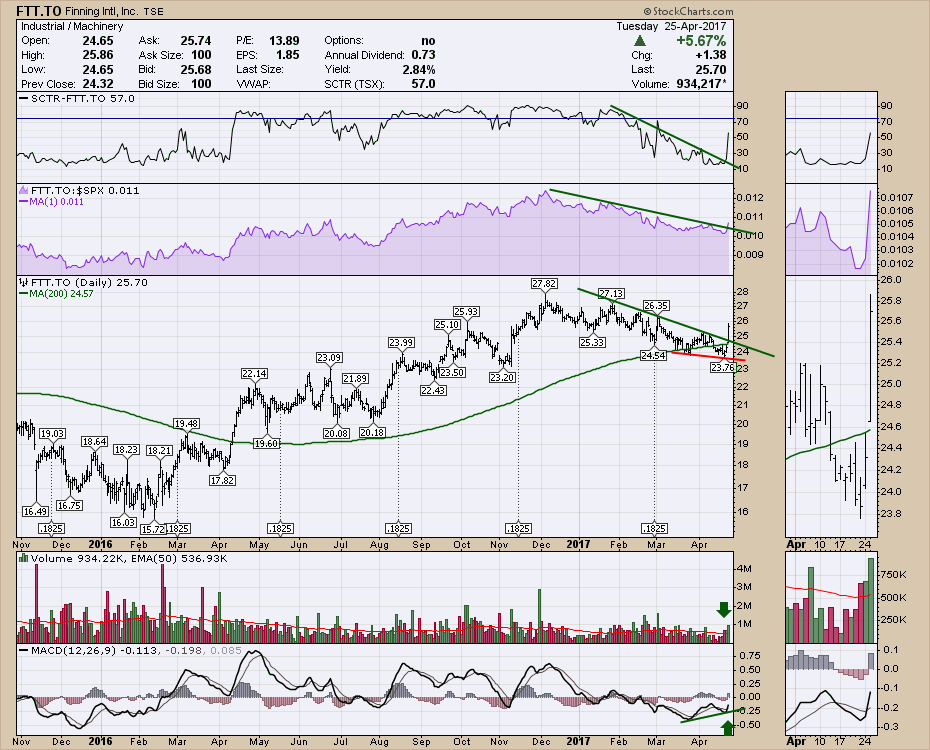Click the 25.93 price high label

click(x=467, y=312)
